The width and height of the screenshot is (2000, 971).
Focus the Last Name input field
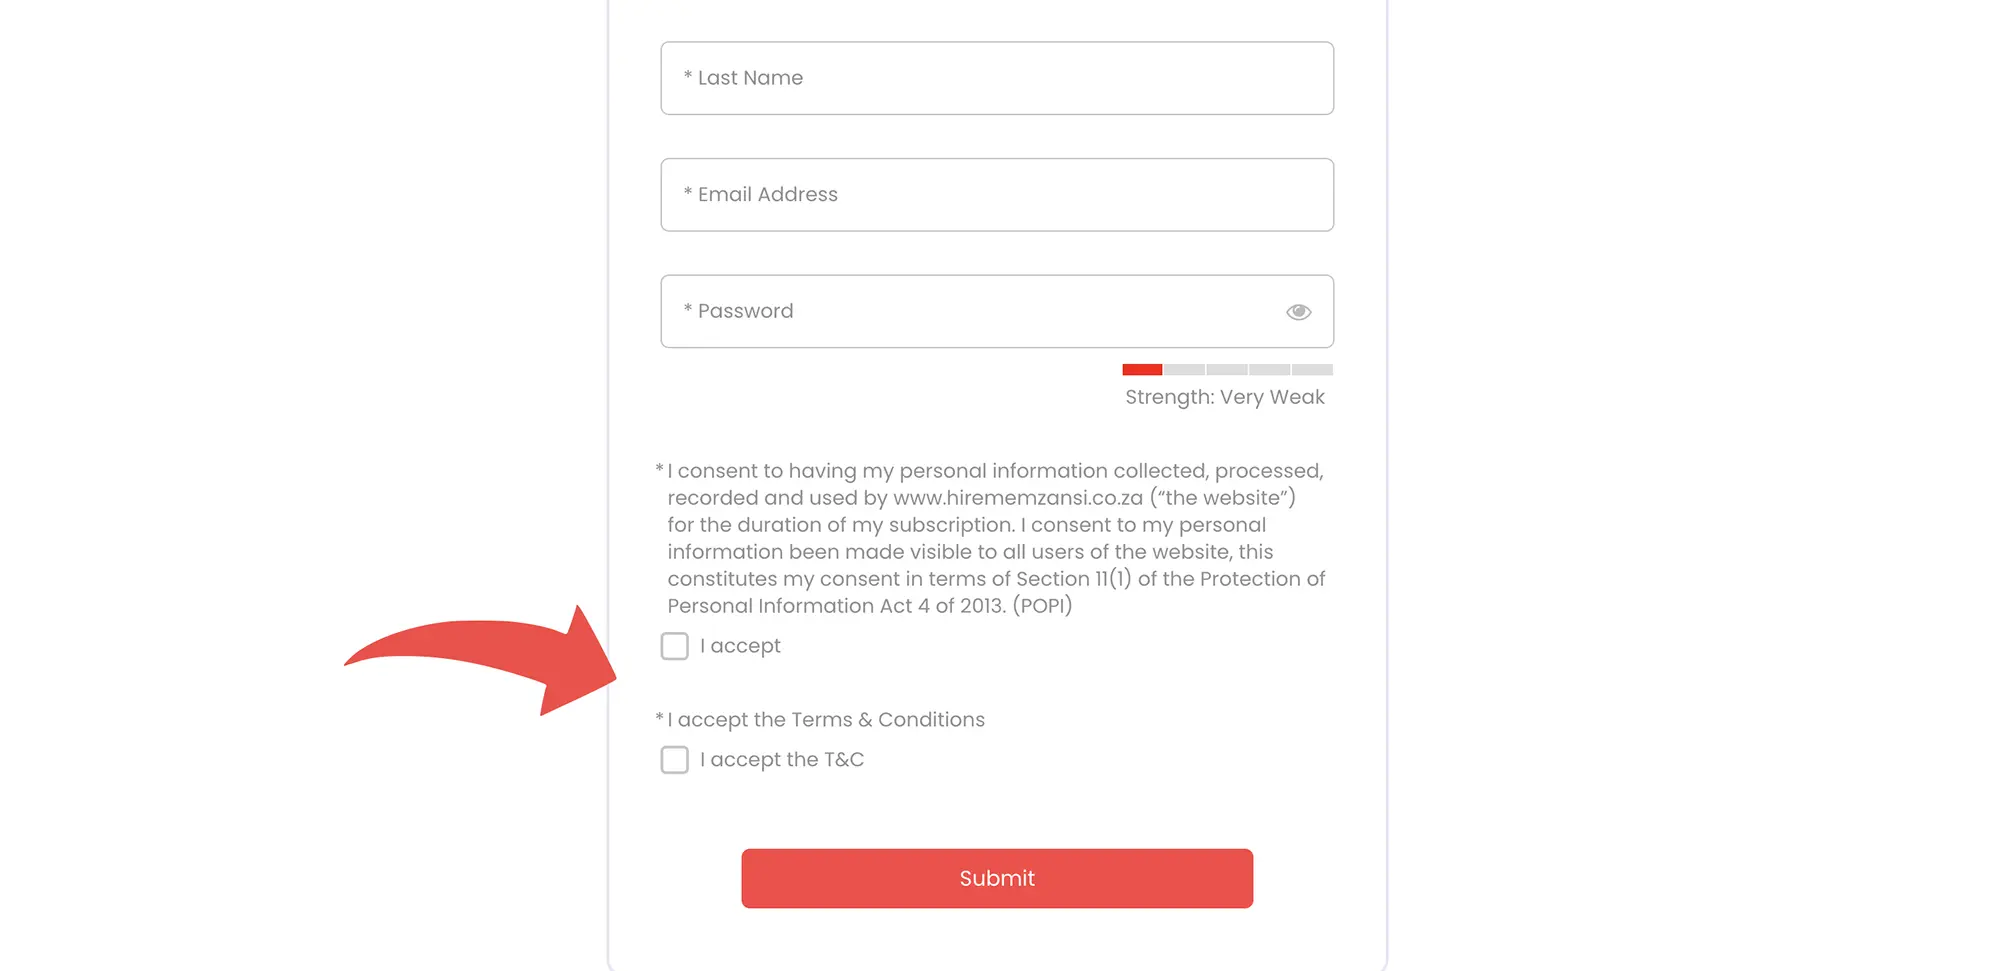click(x=996, y=78)
